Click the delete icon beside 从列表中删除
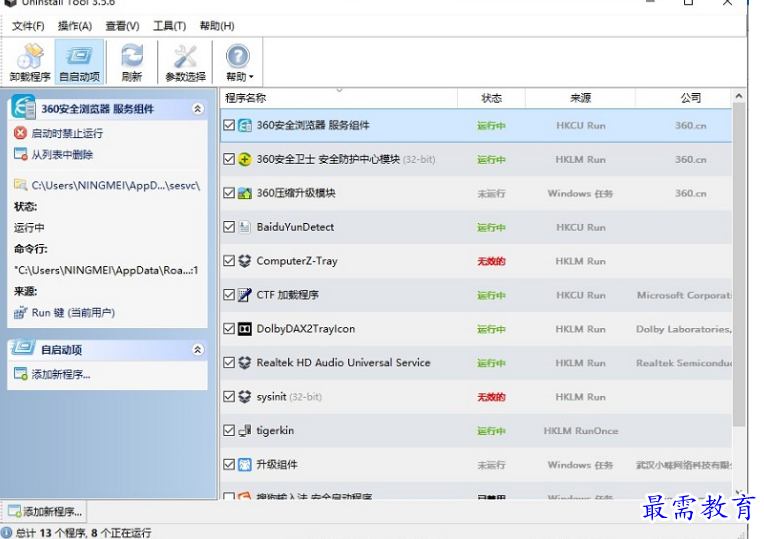The width and height of the screenshot is (764, 539). (20, 154)
